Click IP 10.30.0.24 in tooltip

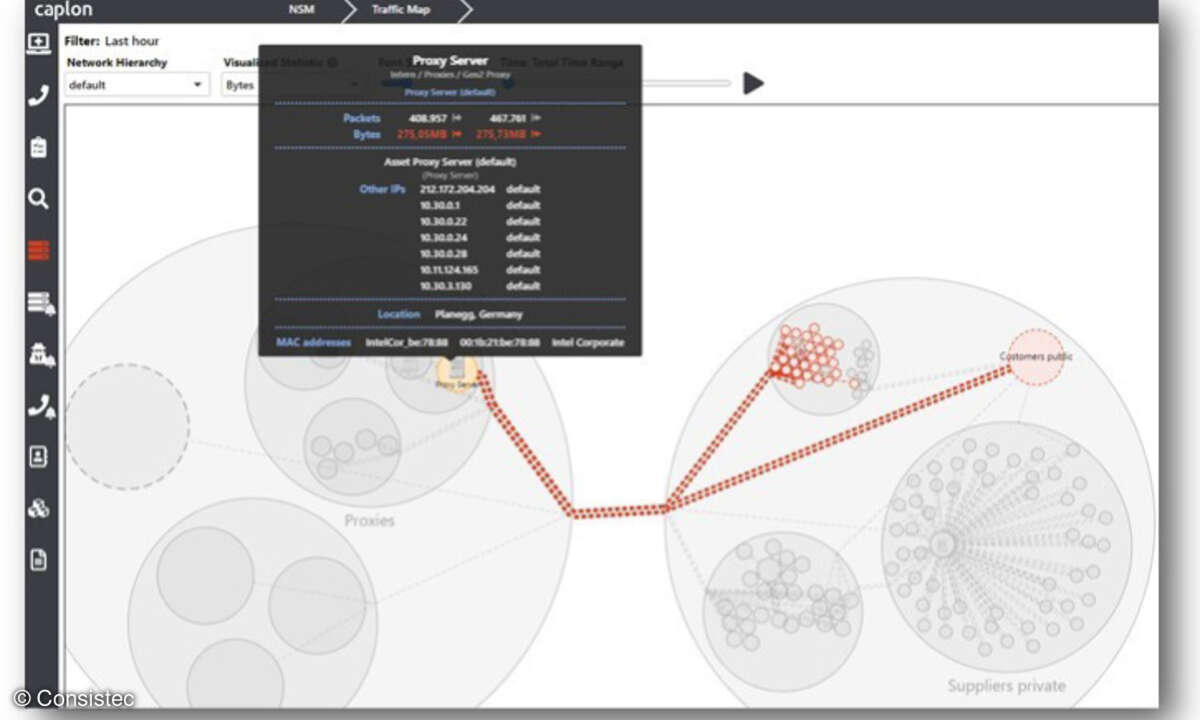coord(443,238)
